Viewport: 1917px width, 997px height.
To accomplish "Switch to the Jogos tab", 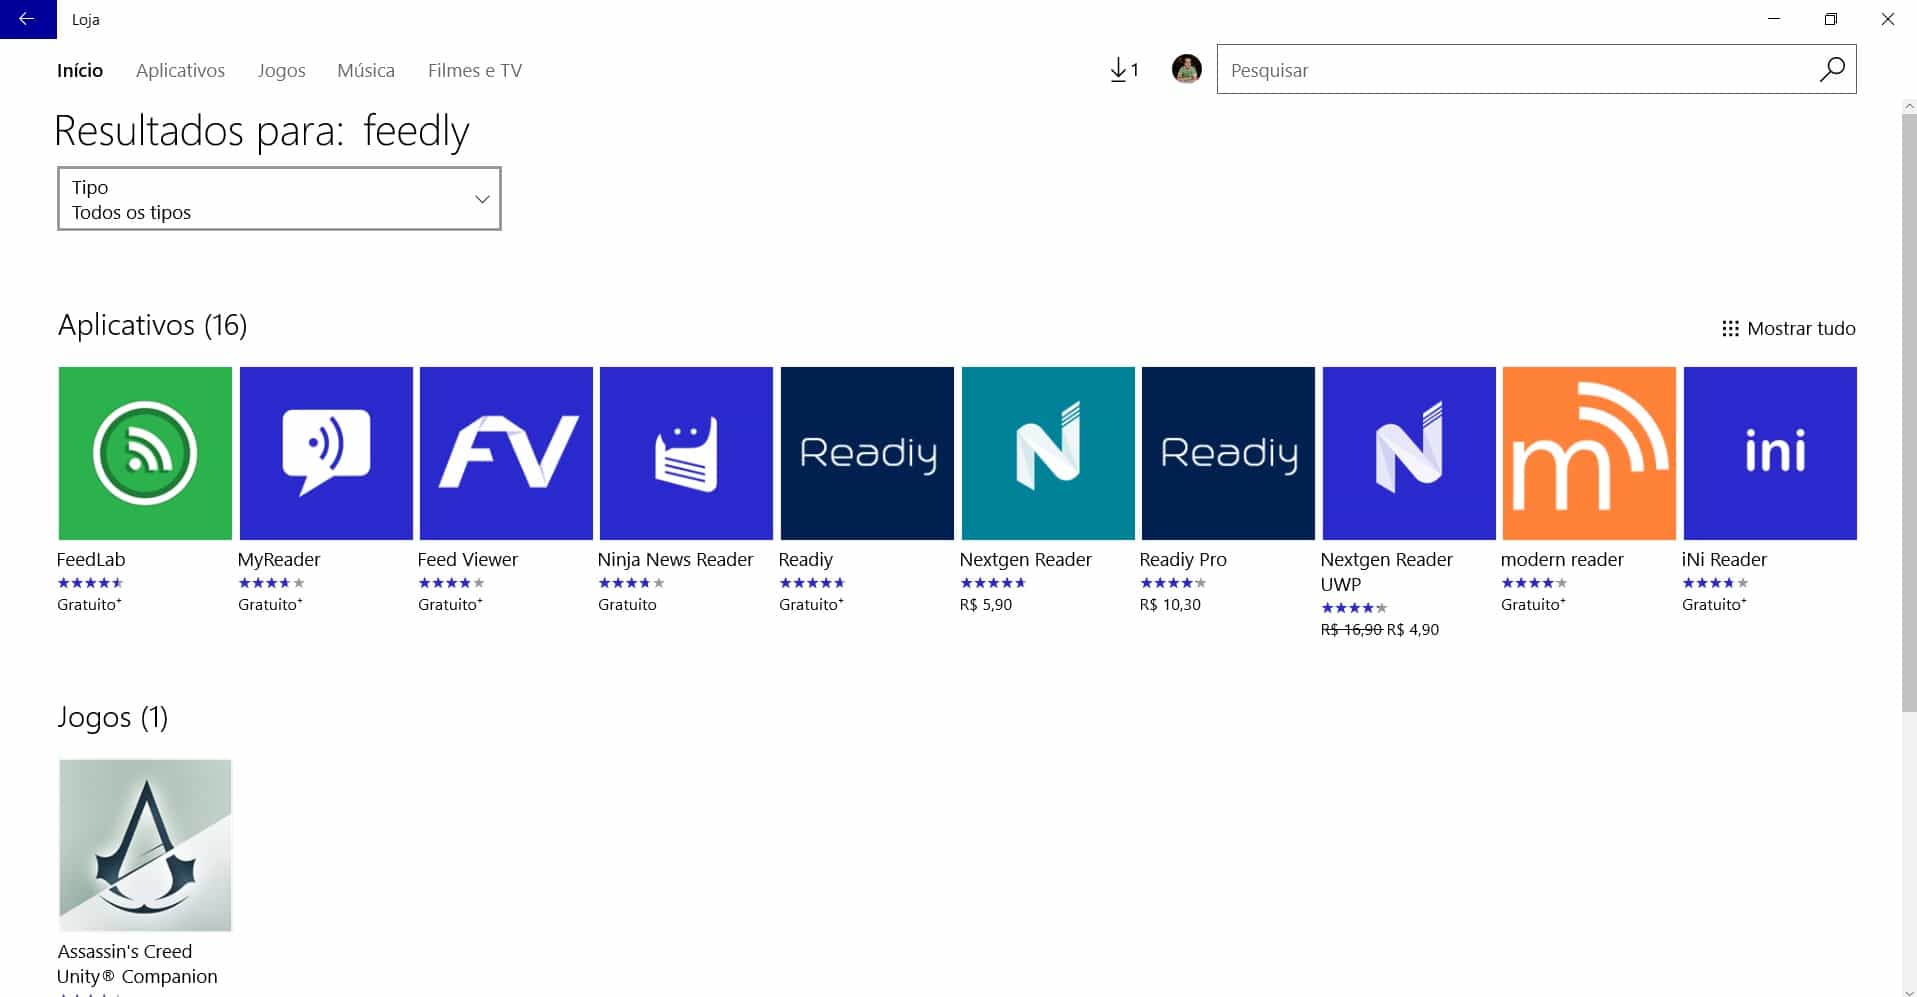I will coord(281,70).
